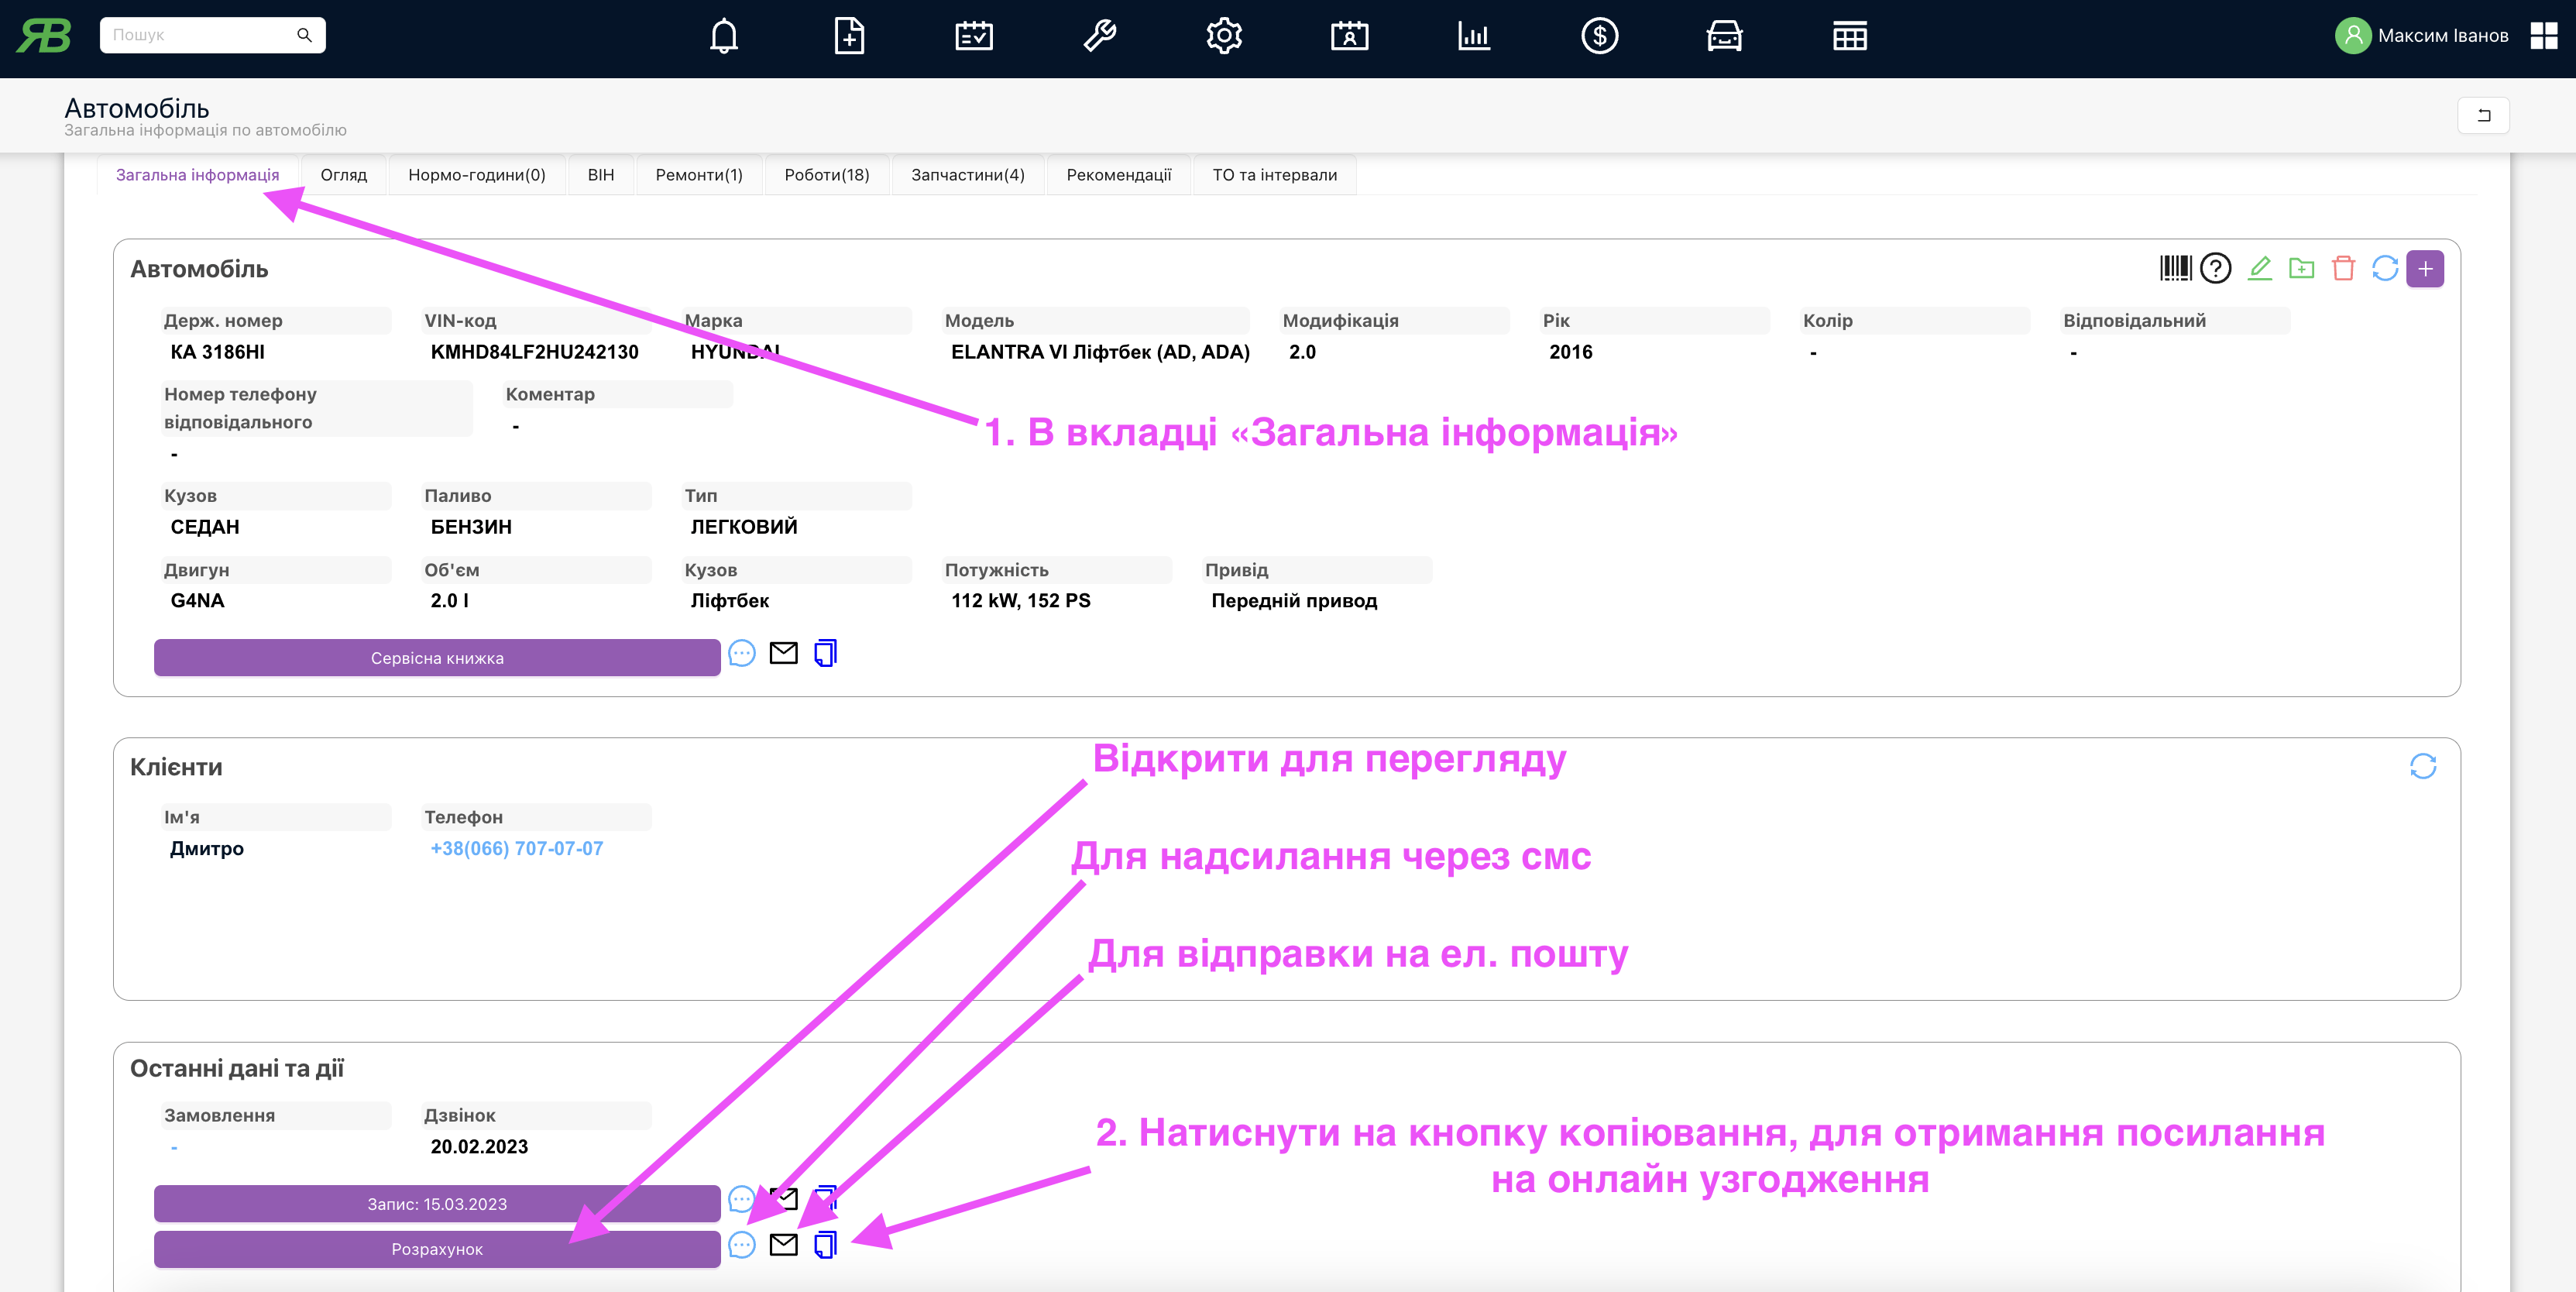Open the notifications bell icon

pos(723,37)
